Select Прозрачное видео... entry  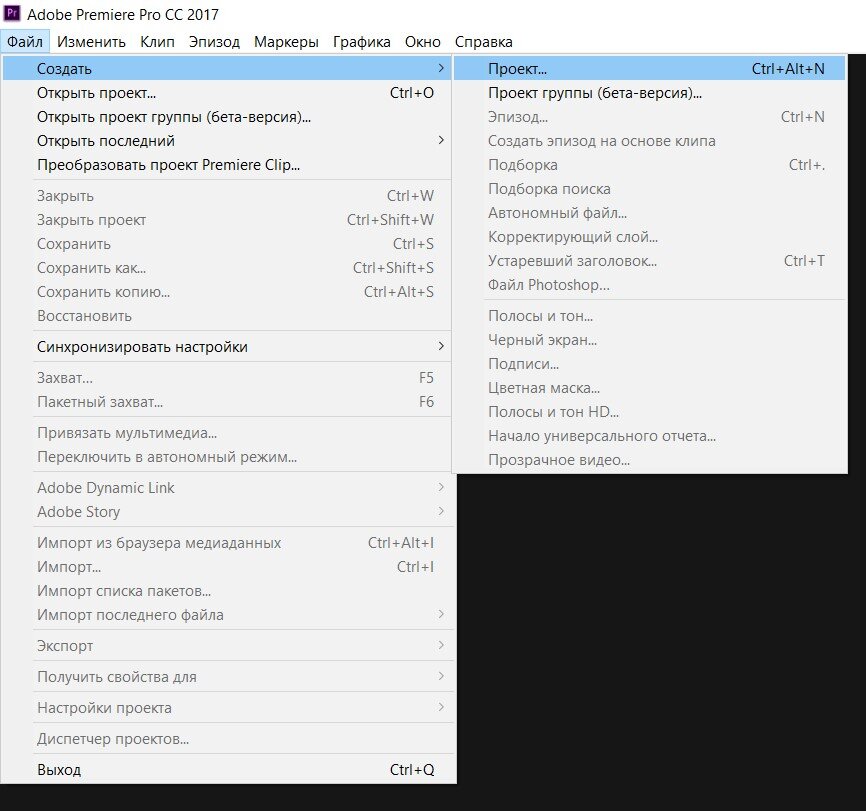tap(650, 460)
